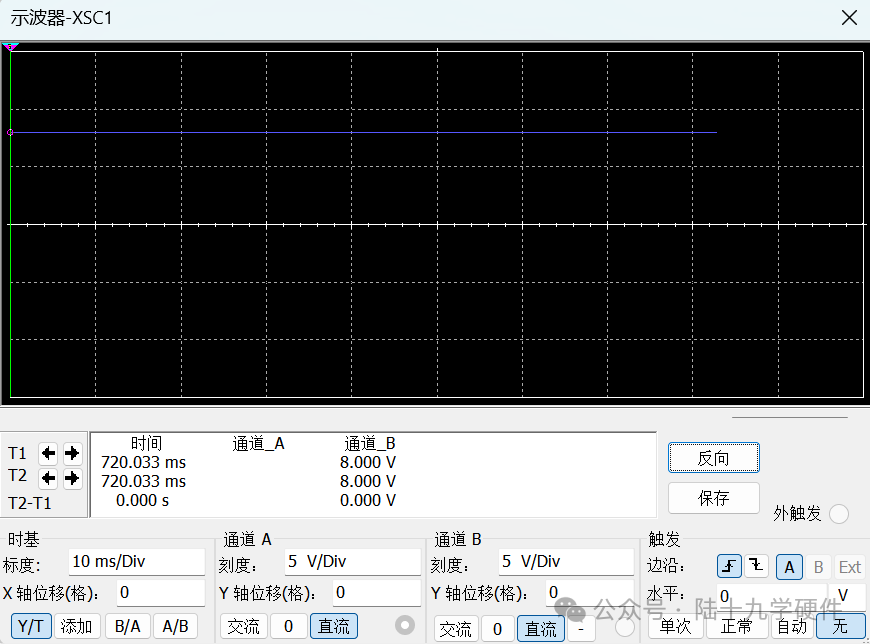Click Channel B Y 轴位移 field

(x=589, y=593)
